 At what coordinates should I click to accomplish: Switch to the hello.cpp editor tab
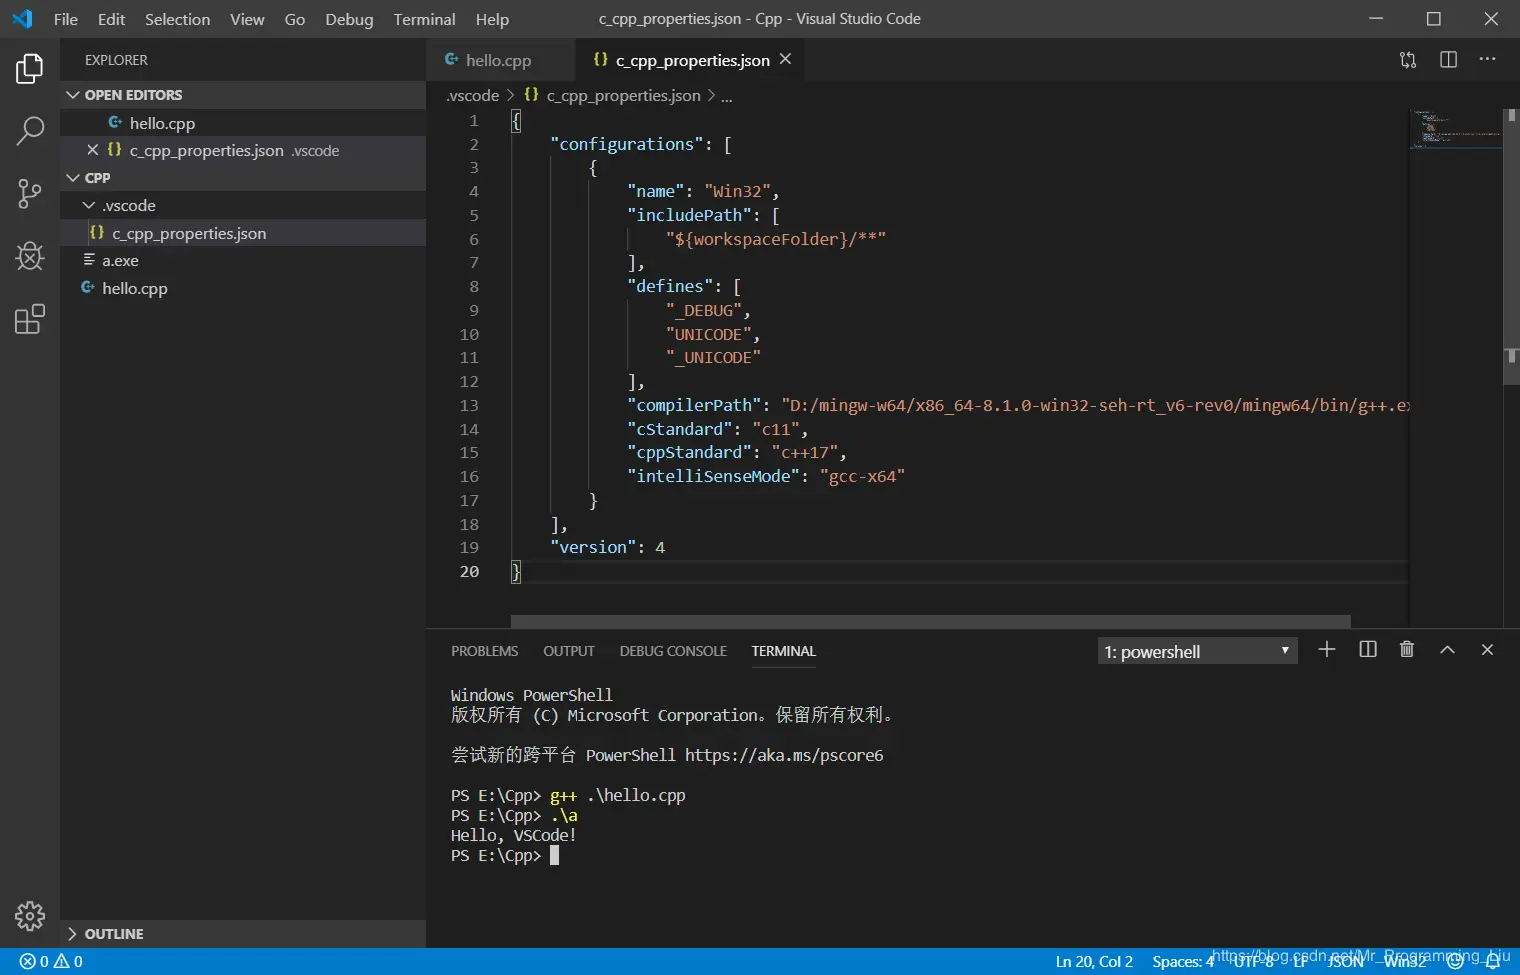coord(500,60)
